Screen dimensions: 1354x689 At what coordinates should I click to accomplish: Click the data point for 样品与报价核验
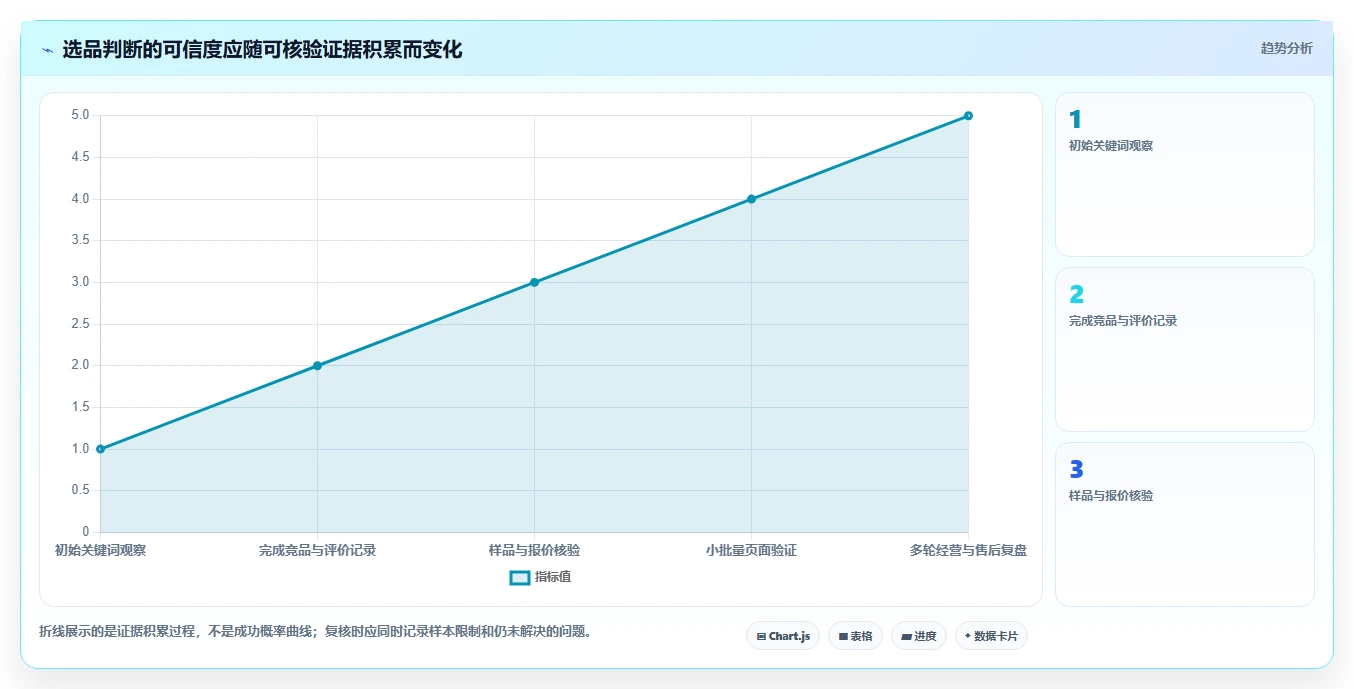[534, 282]
